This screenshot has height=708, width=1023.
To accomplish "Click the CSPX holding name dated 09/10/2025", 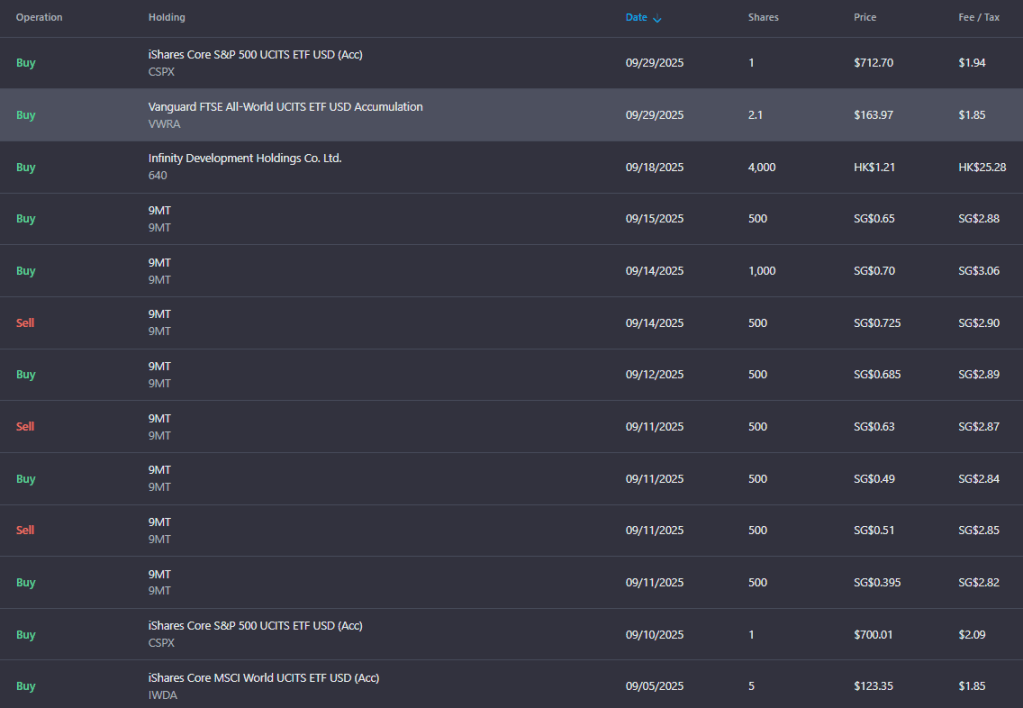I will click(x=255, y=626).
